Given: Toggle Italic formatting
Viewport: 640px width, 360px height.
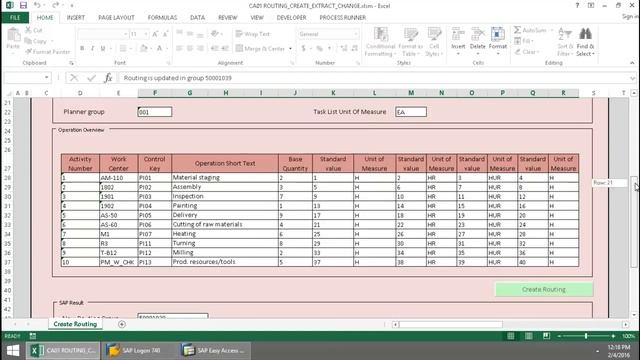Looking at the screenshot, I should click(92, 49).
